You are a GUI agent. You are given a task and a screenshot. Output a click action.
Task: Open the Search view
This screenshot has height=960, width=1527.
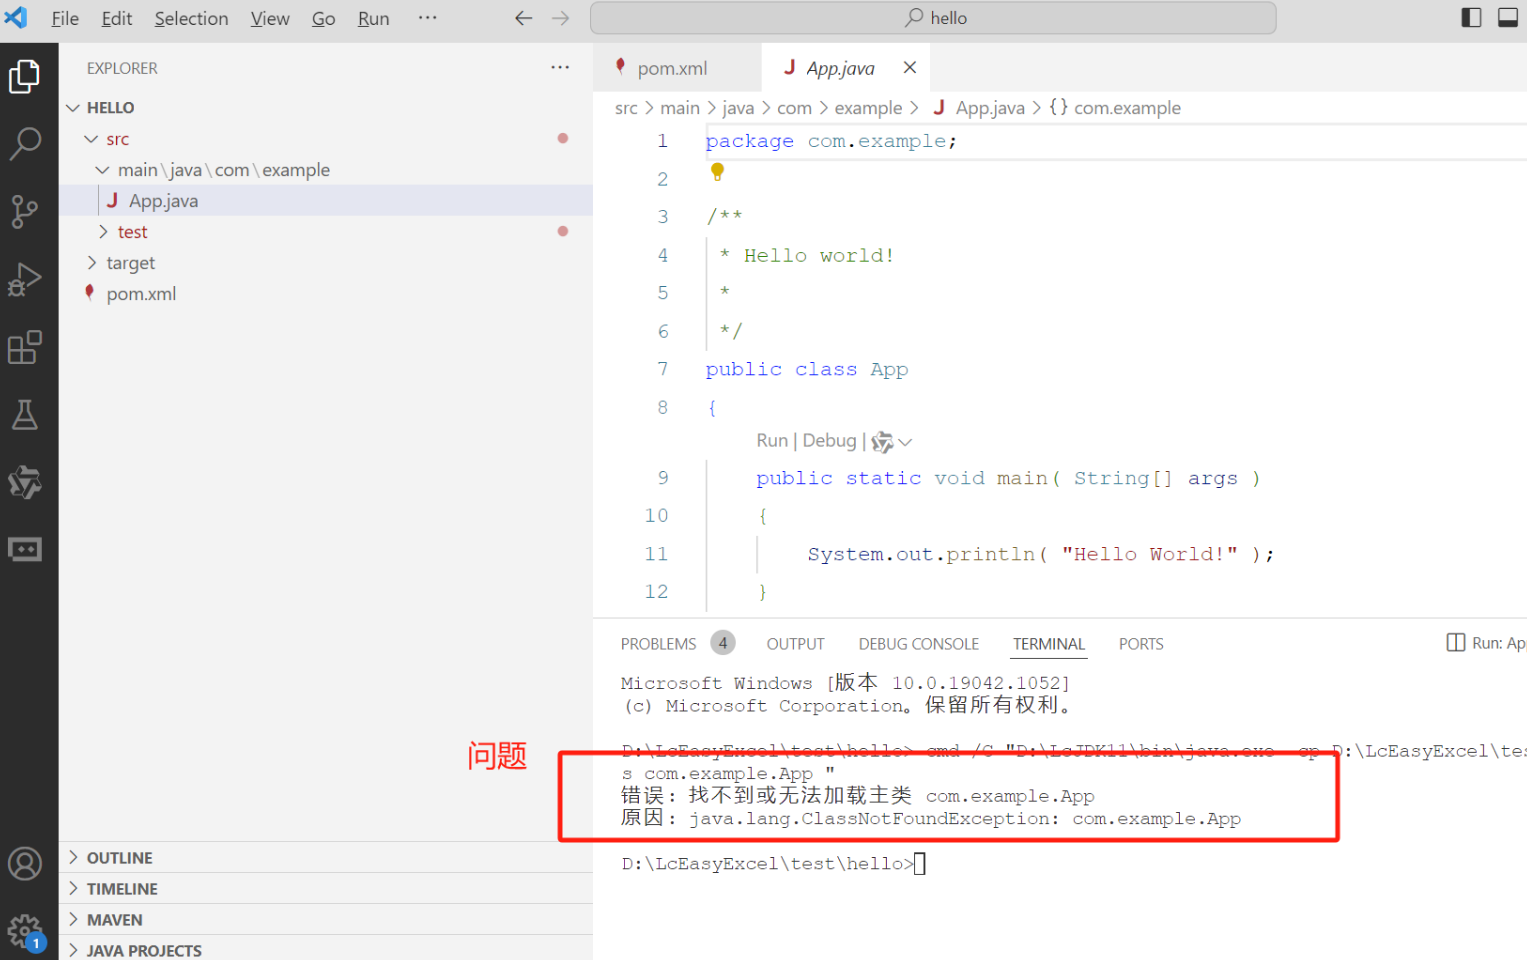tap(26, 144)
